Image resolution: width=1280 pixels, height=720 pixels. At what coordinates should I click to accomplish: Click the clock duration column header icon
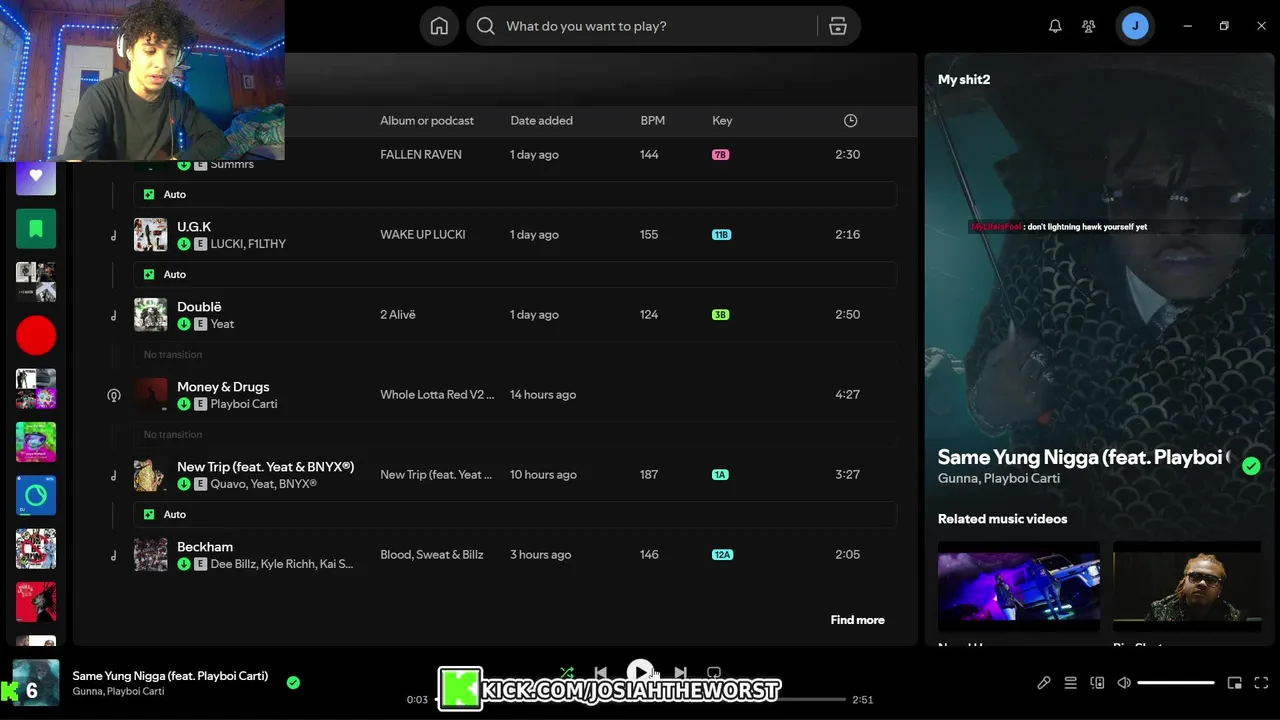tap(850, 120)
